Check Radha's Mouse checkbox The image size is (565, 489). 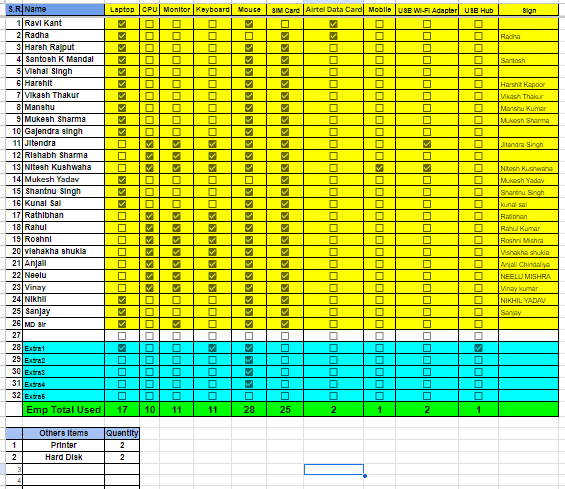[x=249, y=36]
